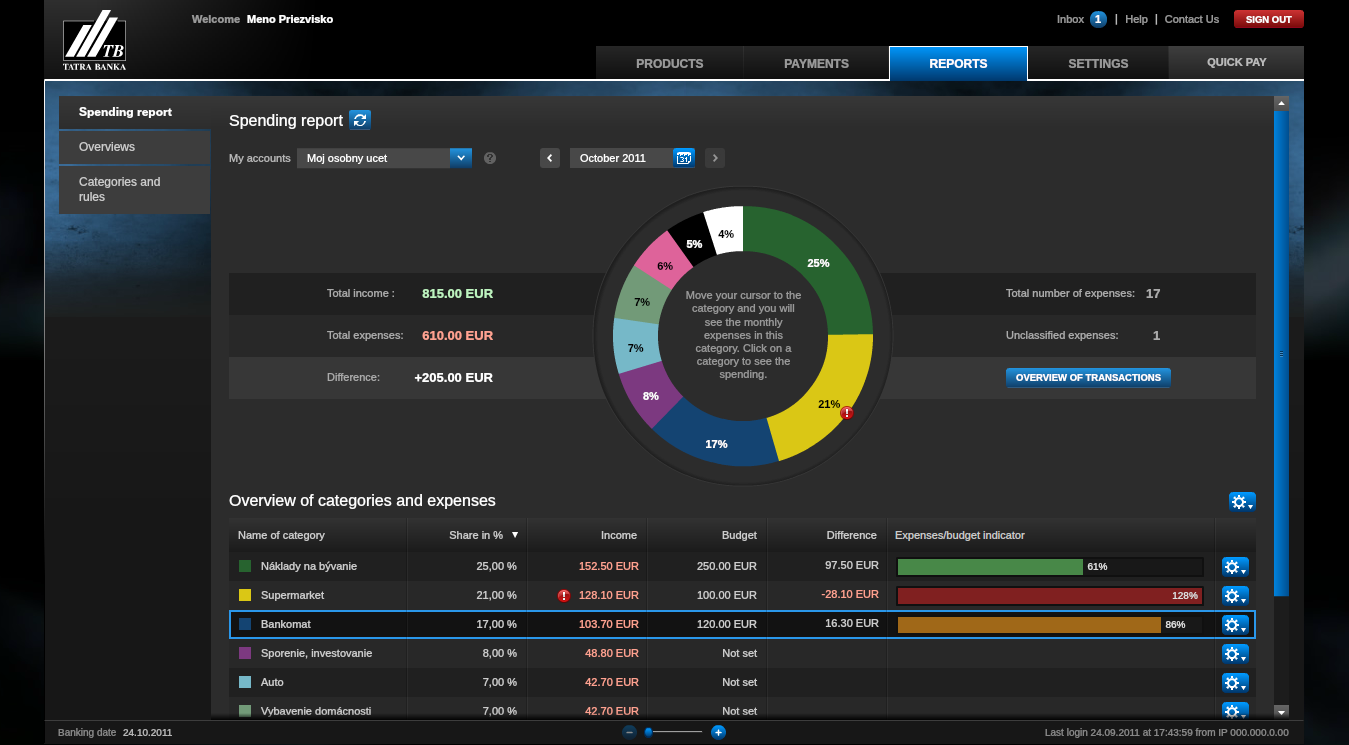Switch to the Payments tab
Viewport: 1349px width, 745px height.
click(x=816, y=63)
